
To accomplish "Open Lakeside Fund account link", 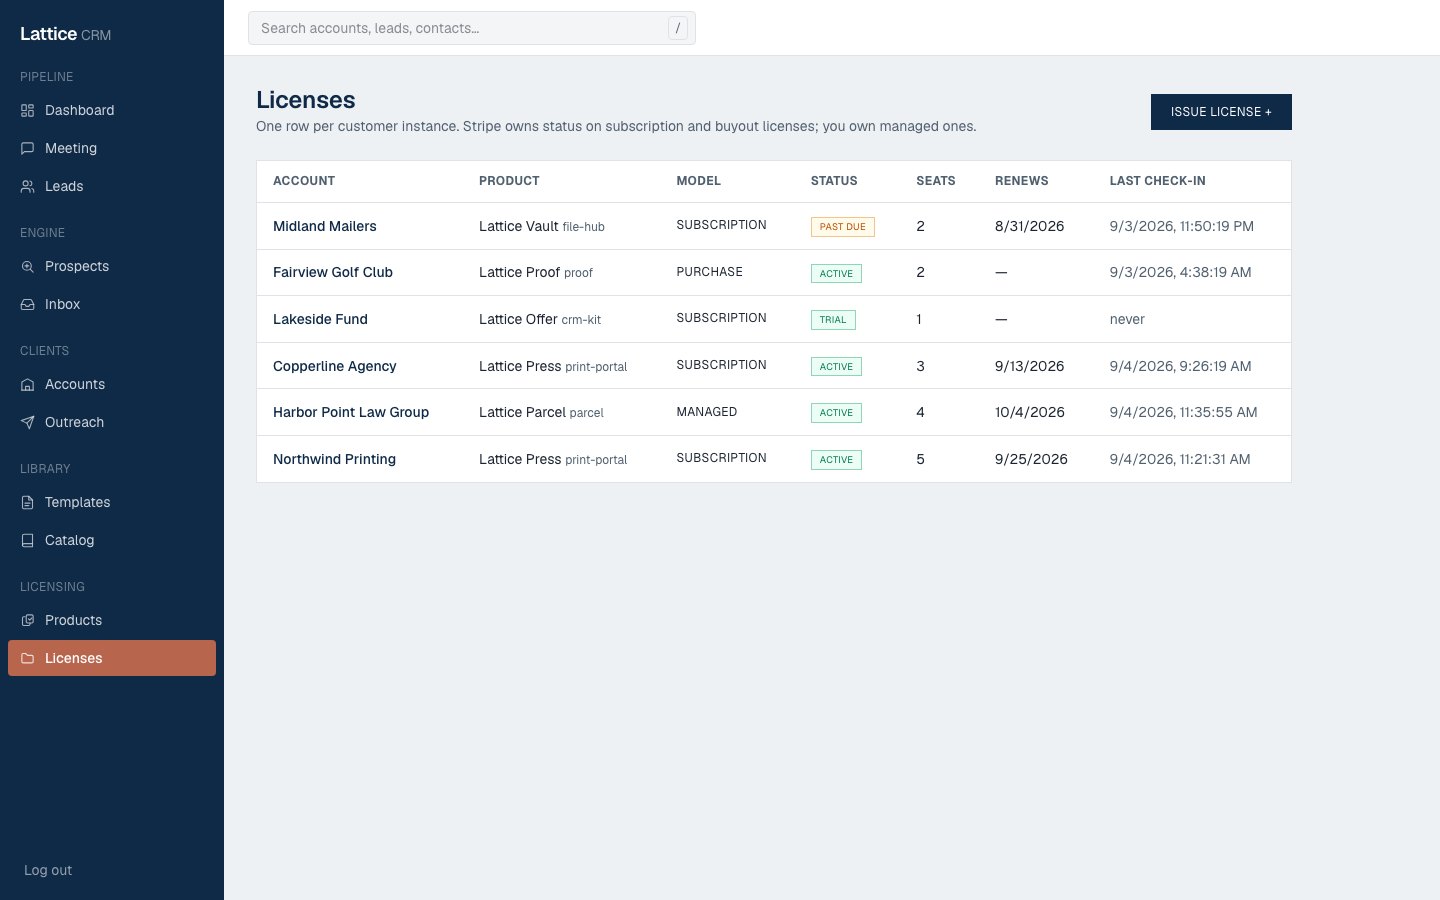I will pos(320,319).
